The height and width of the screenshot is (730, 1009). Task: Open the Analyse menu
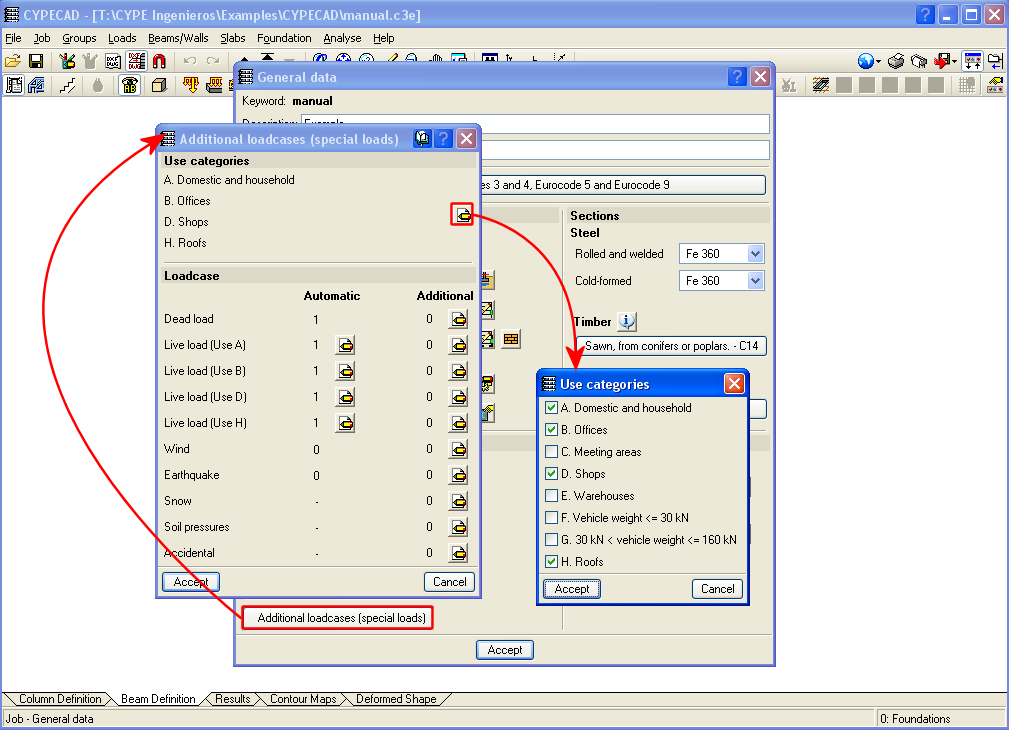pyautogui.click(x=342, y=38)
